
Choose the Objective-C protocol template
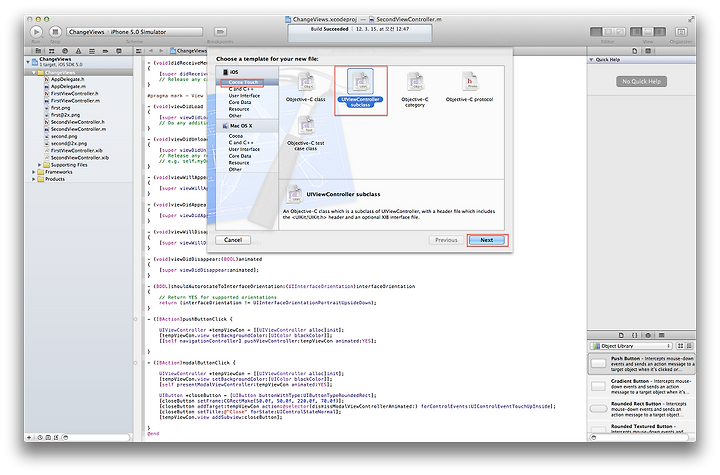[469, 87]
